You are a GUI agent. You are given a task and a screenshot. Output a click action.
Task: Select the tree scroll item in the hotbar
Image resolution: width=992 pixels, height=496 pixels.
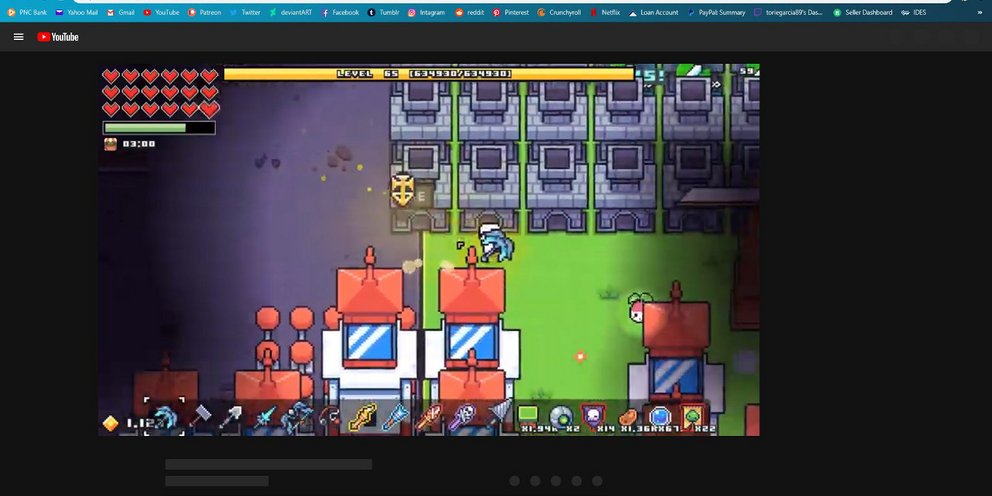click(693, 416)
